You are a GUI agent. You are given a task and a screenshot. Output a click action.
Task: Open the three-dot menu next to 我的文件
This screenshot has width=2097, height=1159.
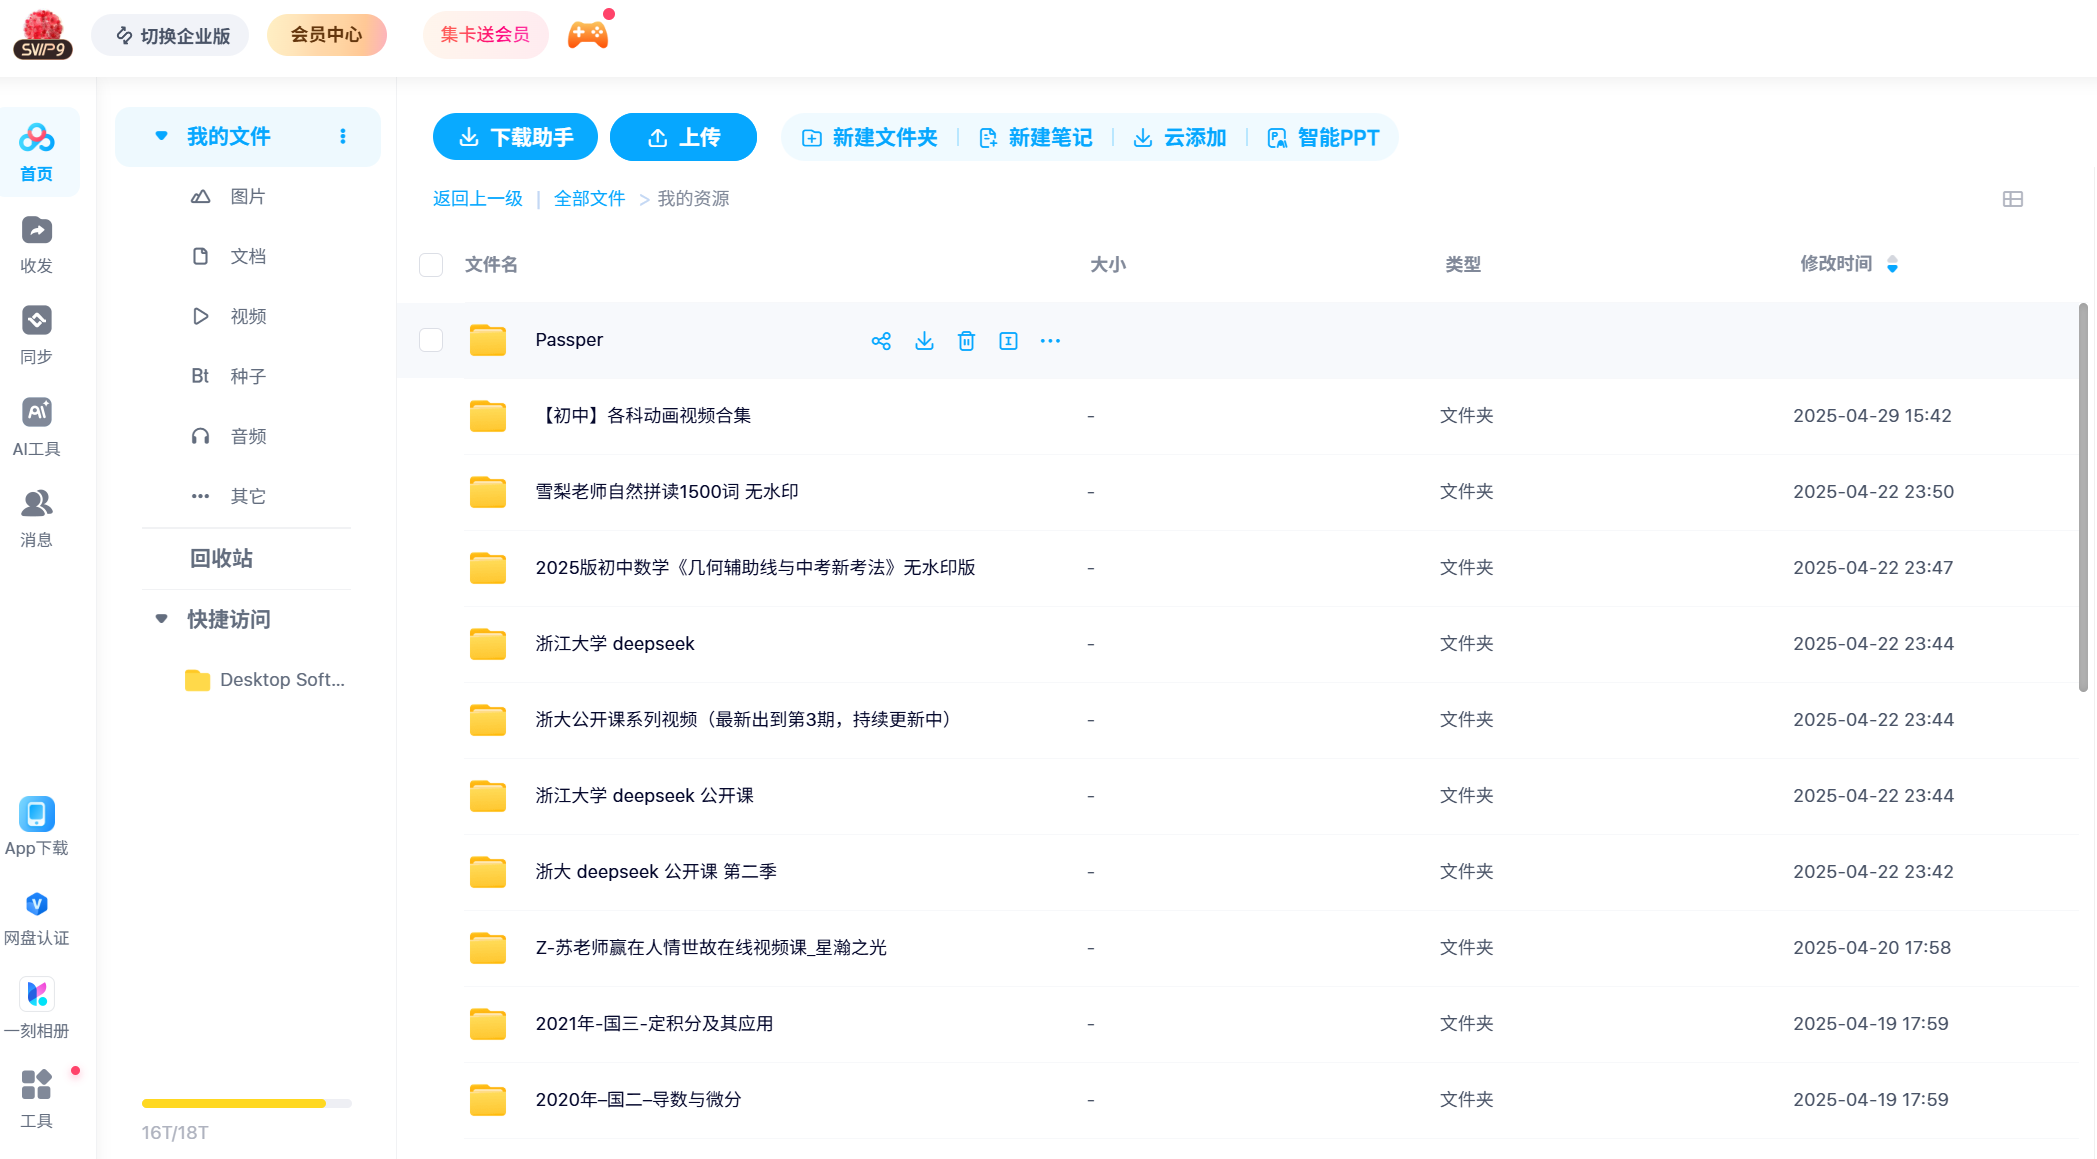point(343,136)
